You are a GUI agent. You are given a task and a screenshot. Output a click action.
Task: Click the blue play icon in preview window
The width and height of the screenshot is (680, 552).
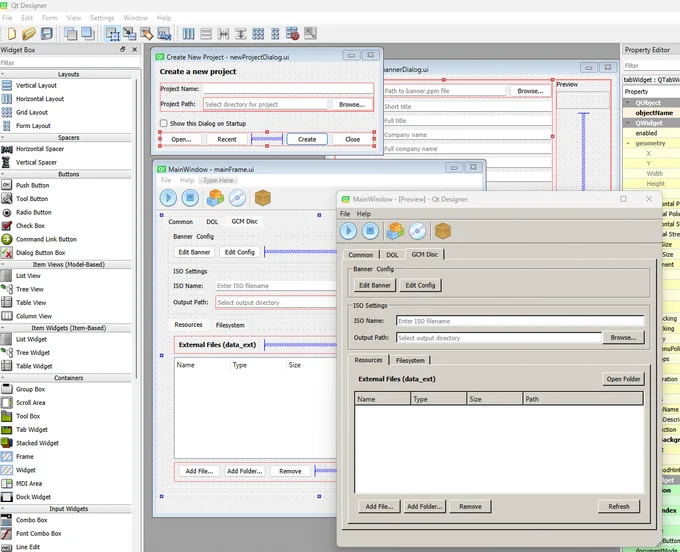[348, 231]
